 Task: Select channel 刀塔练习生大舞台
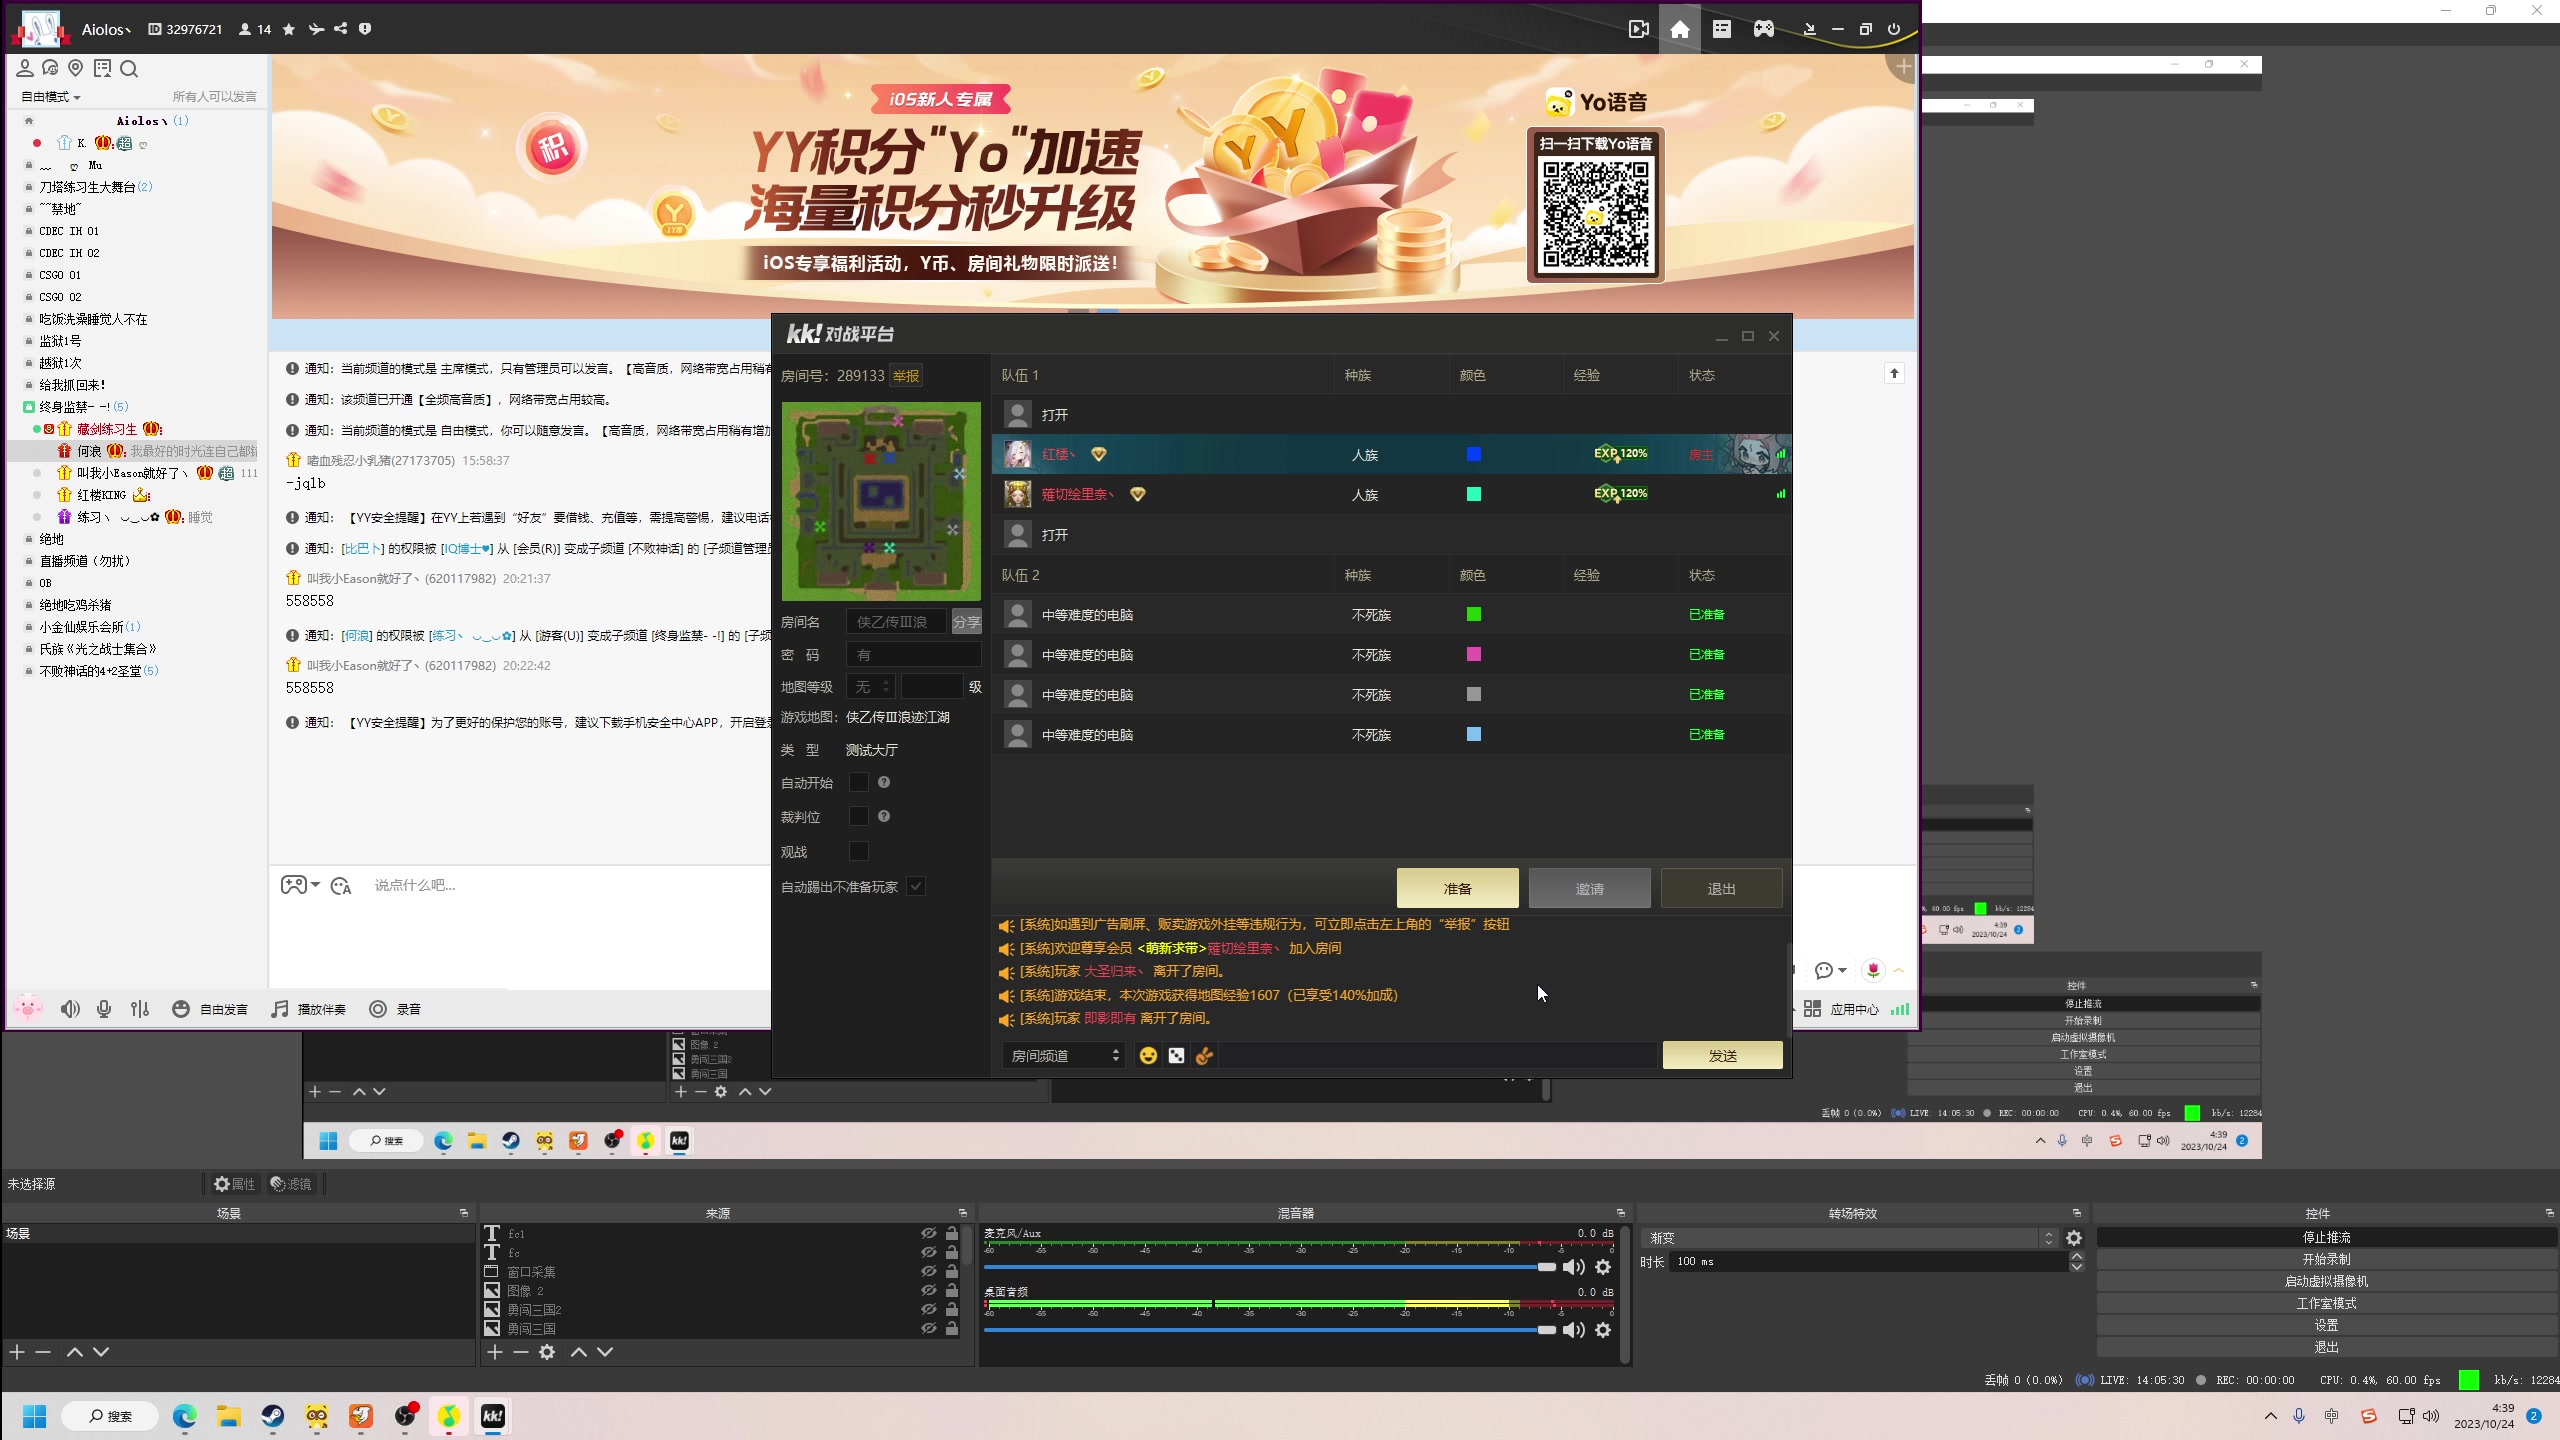tap(88, 187)
